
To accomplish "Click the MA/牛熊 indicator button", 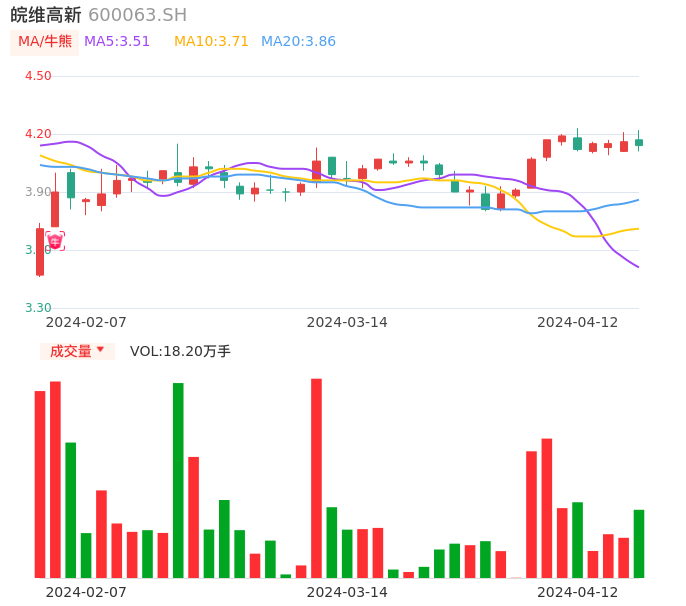I will coord(44,42).
